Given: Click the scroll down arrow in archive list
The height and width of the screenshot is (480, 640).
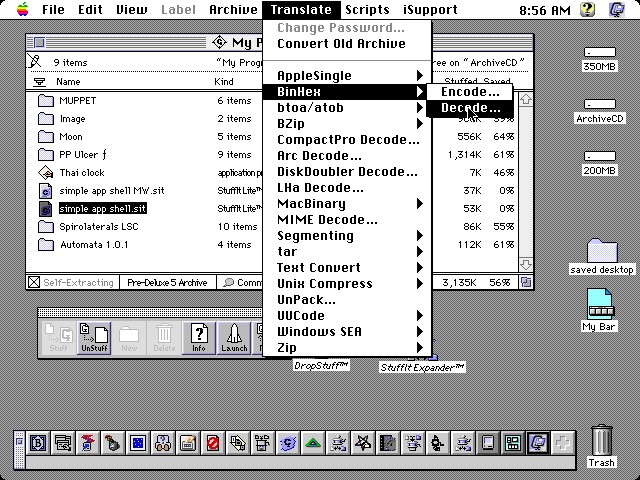Looking at the screenshot, I should click(x=526, y=265).
